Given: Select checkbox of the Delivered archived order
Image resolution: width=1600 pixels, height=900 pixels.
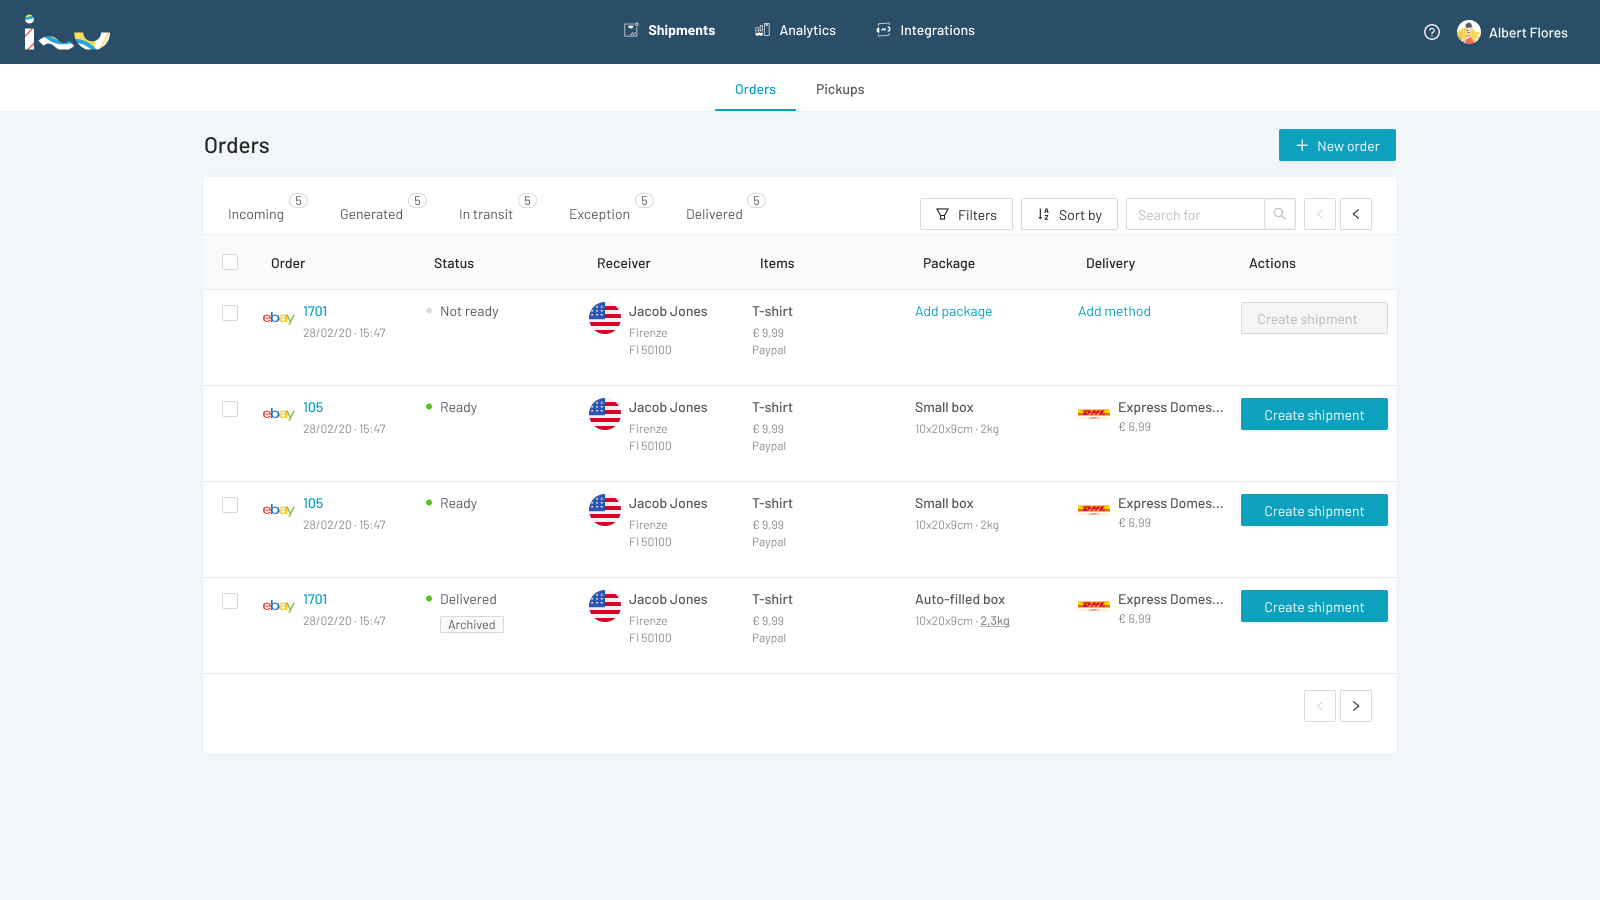Looking at the screenshot, I should point(230,601).
